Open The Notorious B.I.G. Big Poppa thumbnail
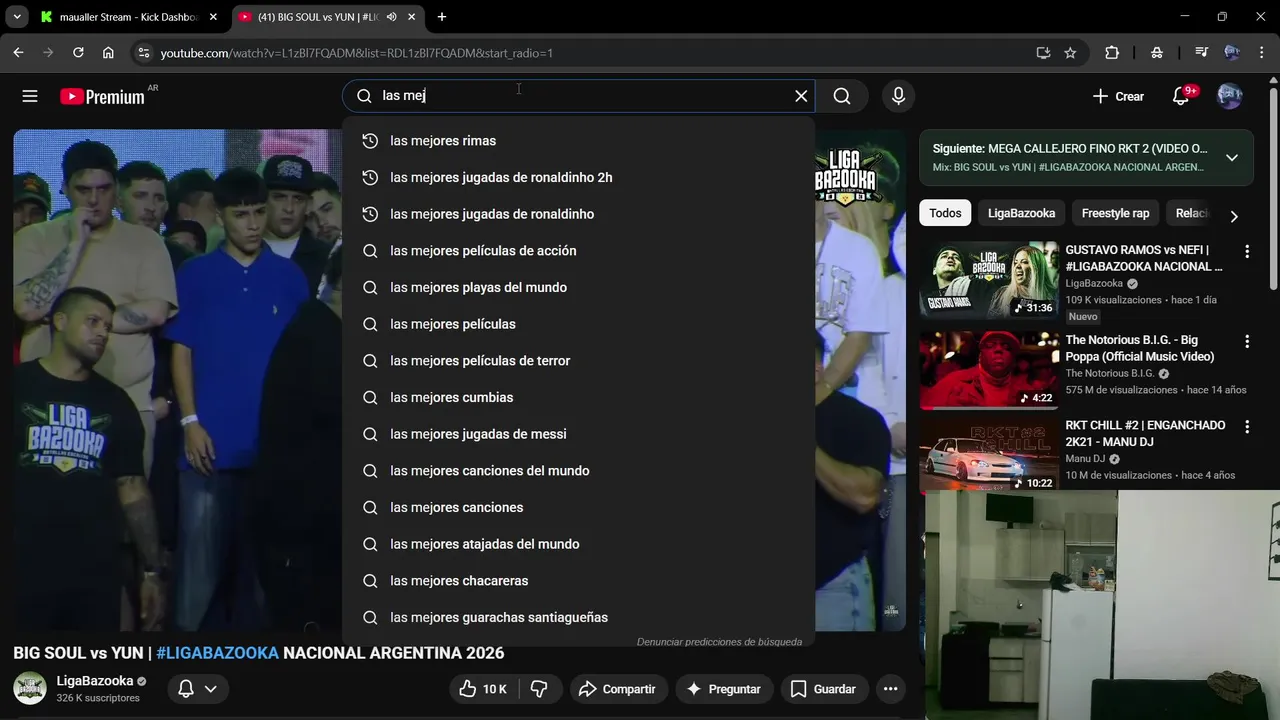 coord(989,370)
